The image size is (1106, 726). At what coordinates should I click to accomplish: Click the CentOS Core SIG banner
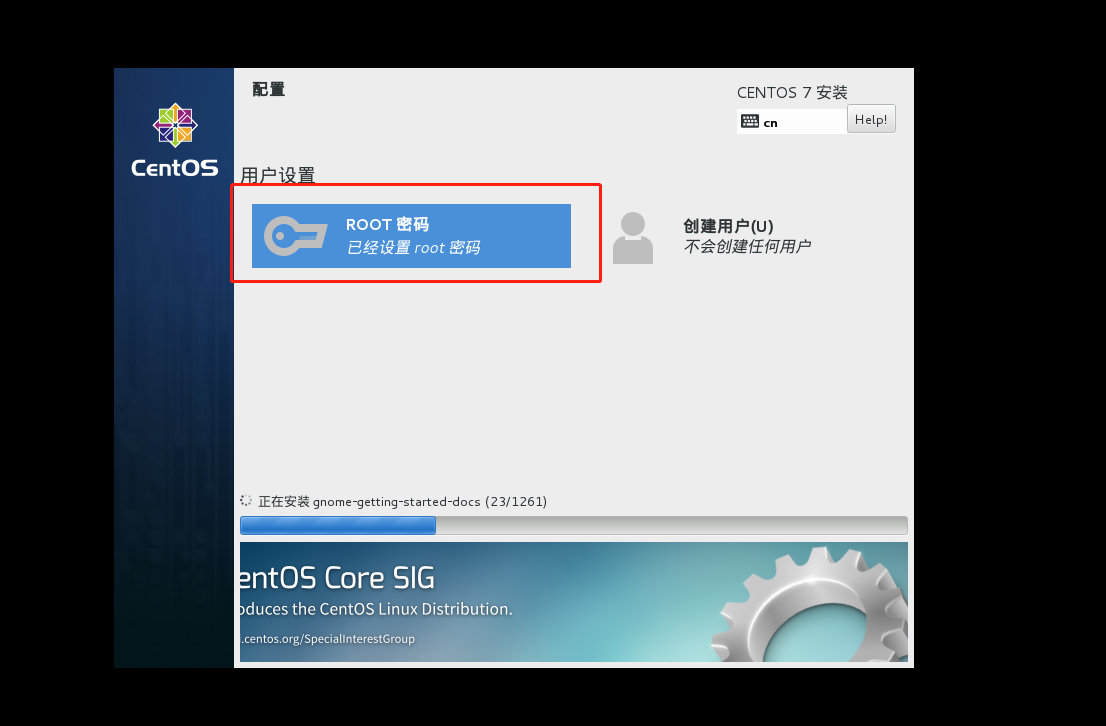pos(573,602)
